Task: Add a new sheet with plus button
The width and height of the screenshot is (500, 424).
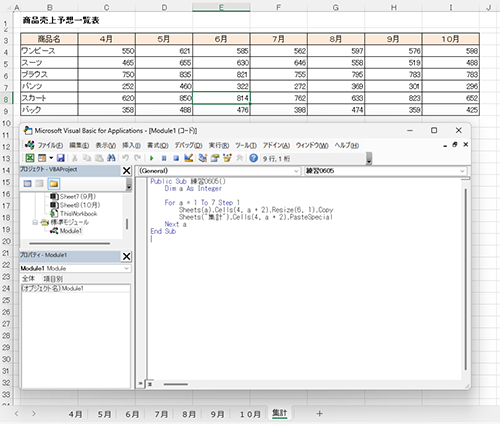Action: coord(319,414)
